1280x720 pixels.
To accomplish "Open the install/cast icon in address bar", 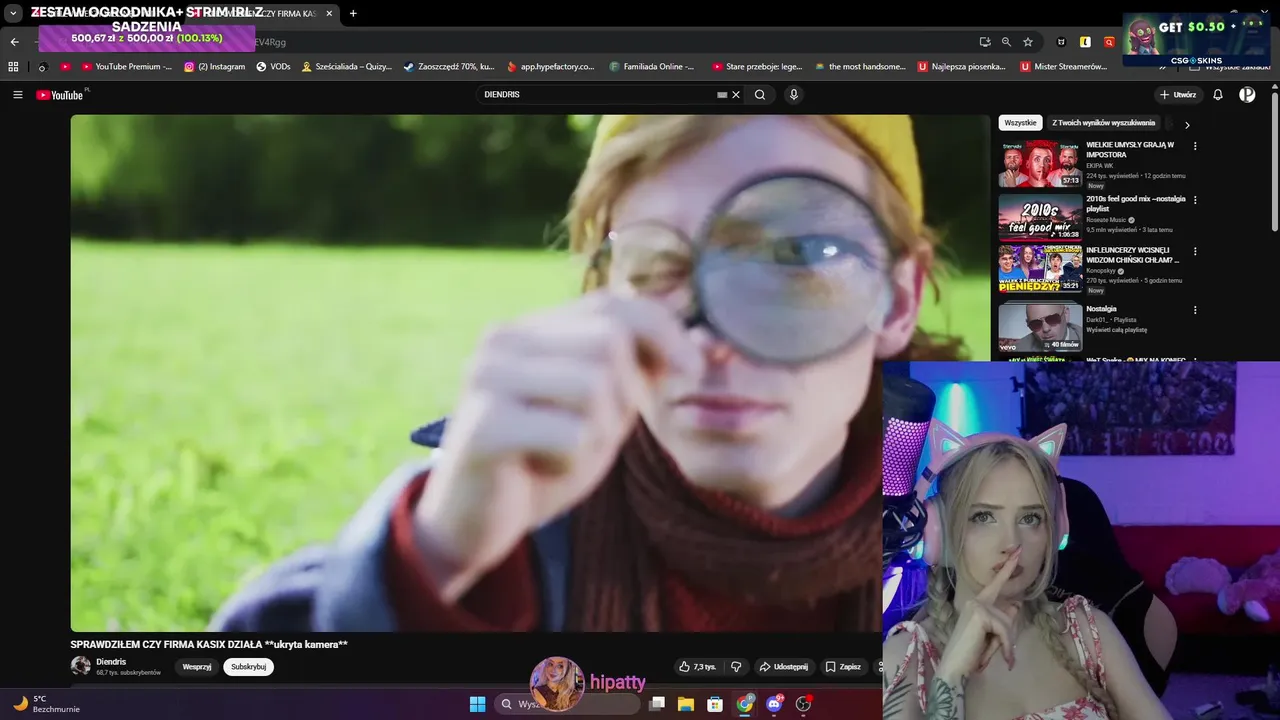I will click(x=985, y=42).
